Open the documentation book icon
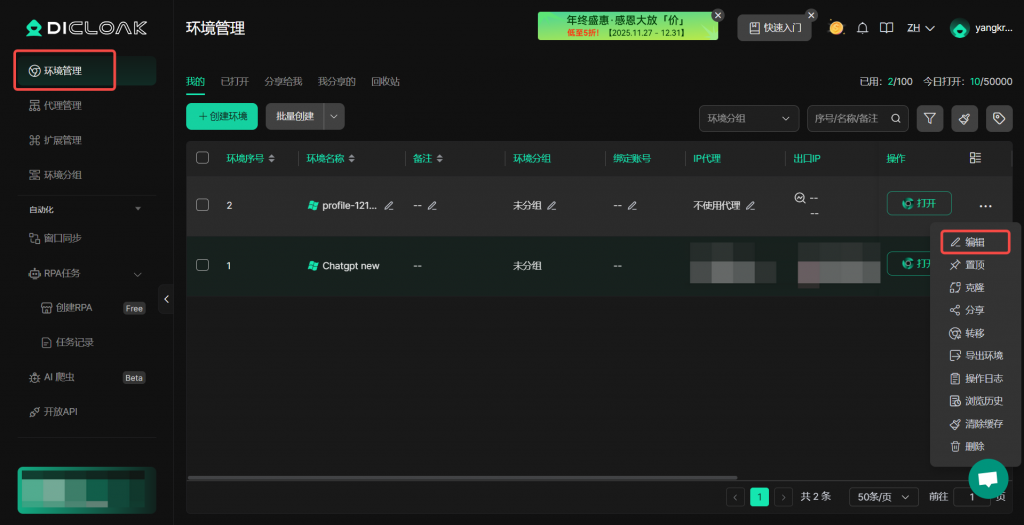 click(886, 28)
